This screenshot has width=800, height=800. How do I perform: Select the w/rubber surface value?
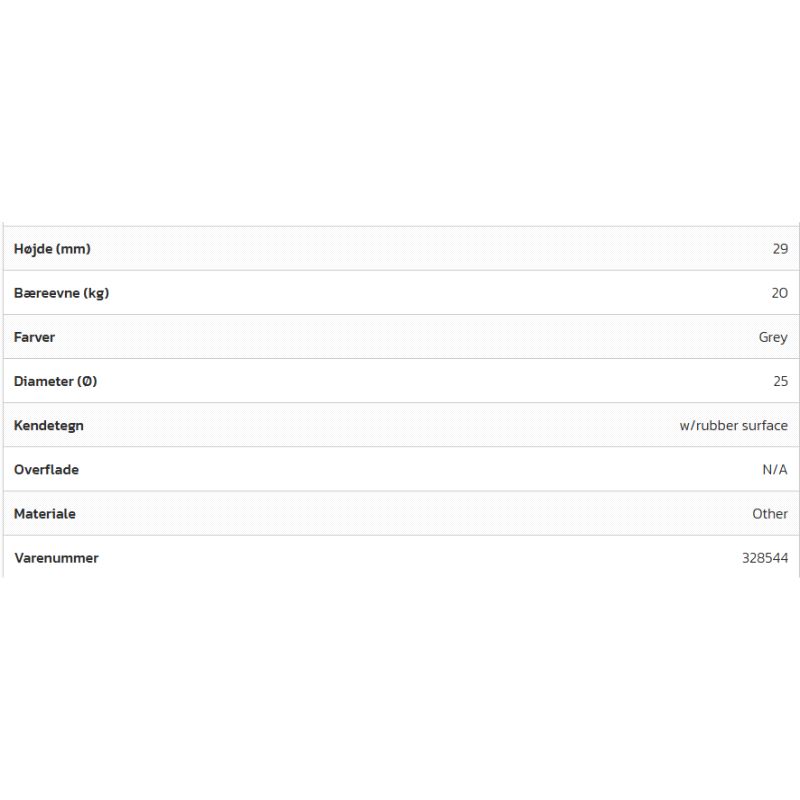733,425
